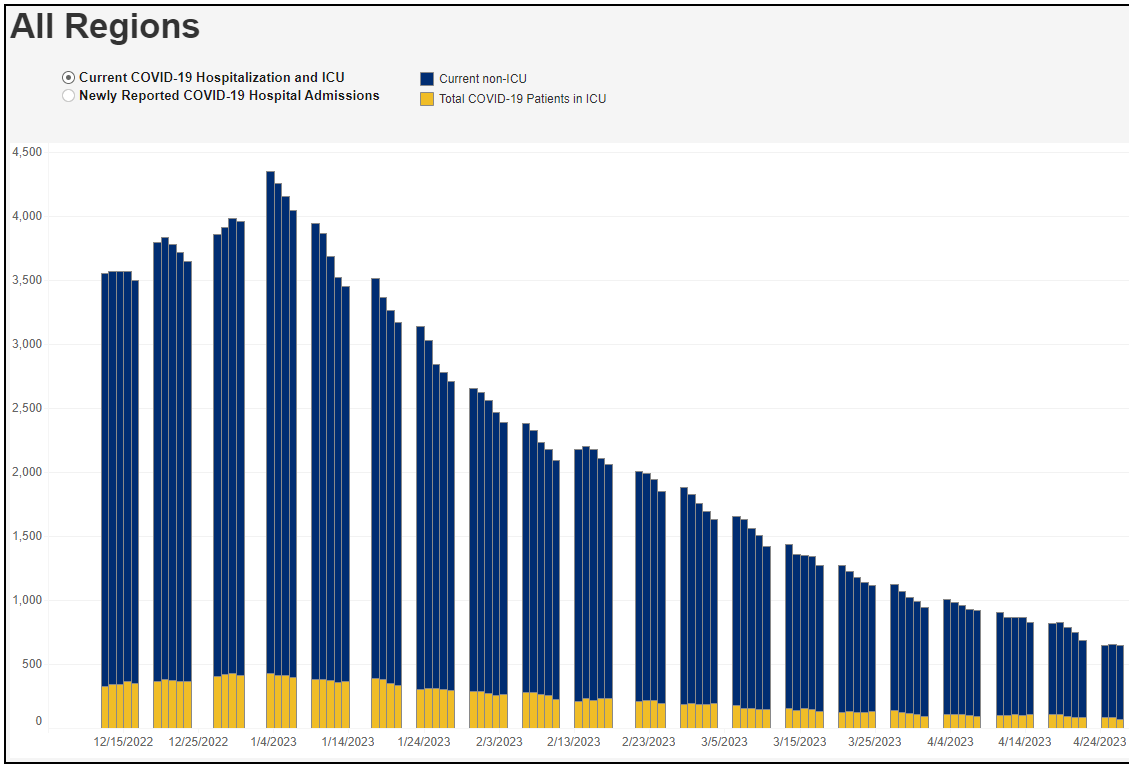Click the 4/24/2023 date axis label

point(1100,742)
